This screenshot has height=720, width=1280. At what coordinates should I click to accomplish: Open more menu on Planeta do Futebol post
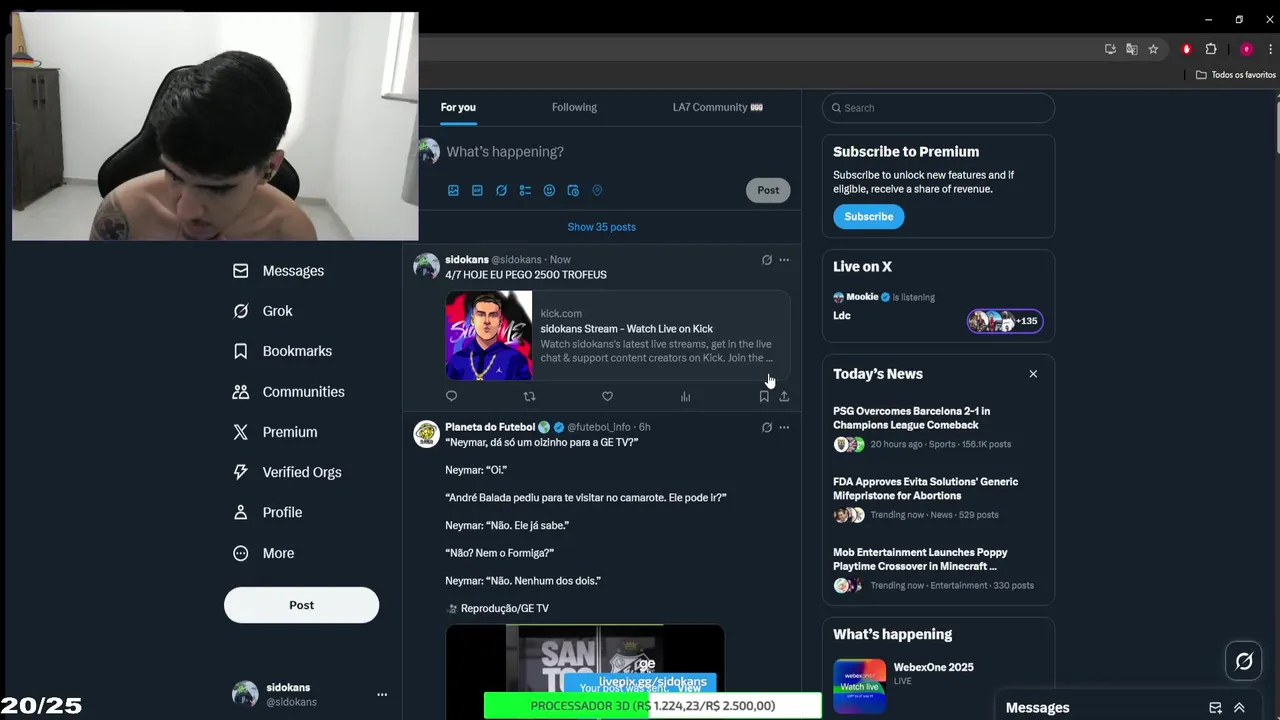click(x=784, y=427)
